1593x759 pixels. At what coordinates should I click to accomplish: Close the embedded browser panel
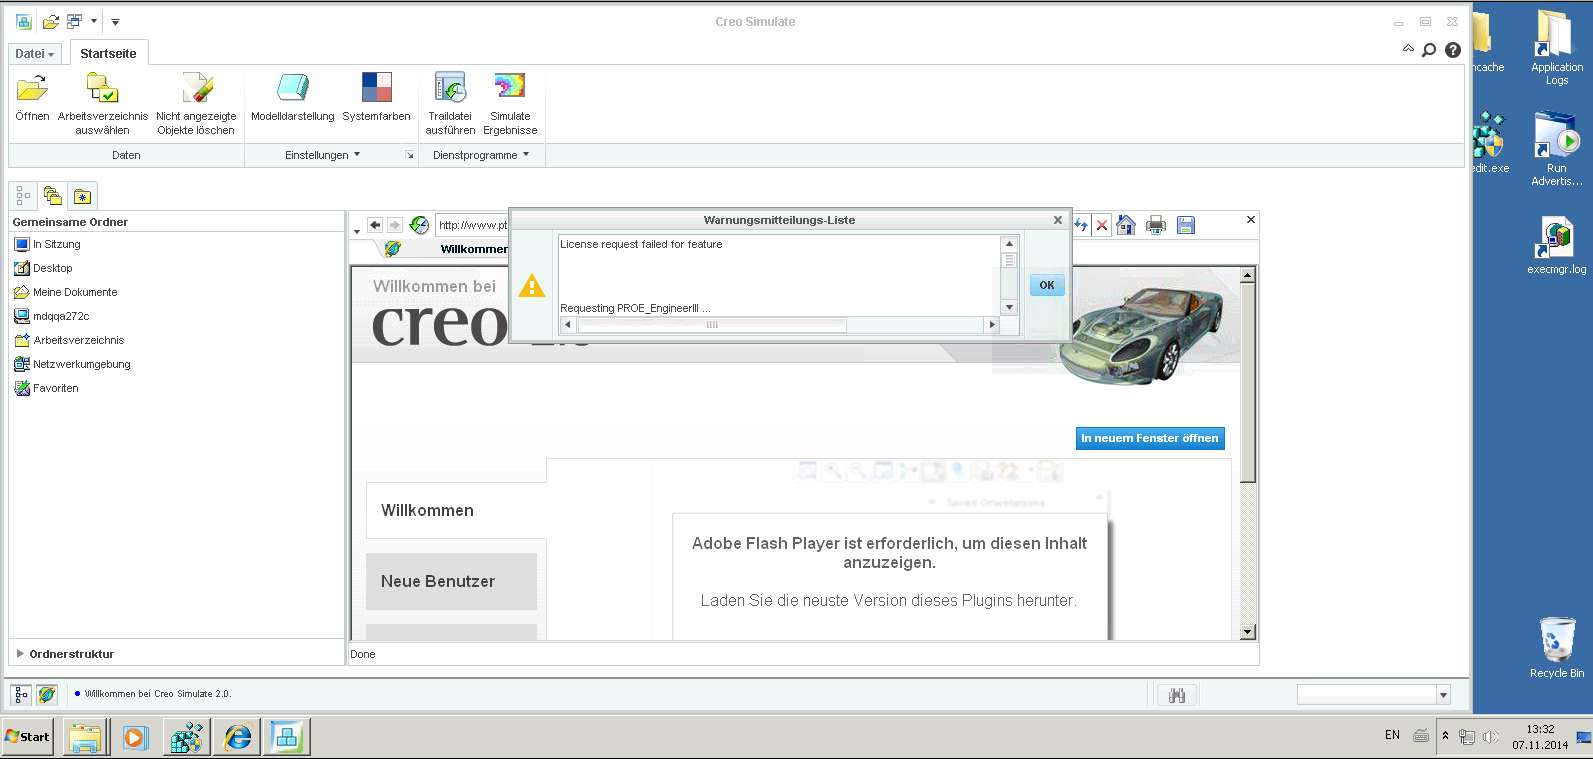(x=1250, y=219)
